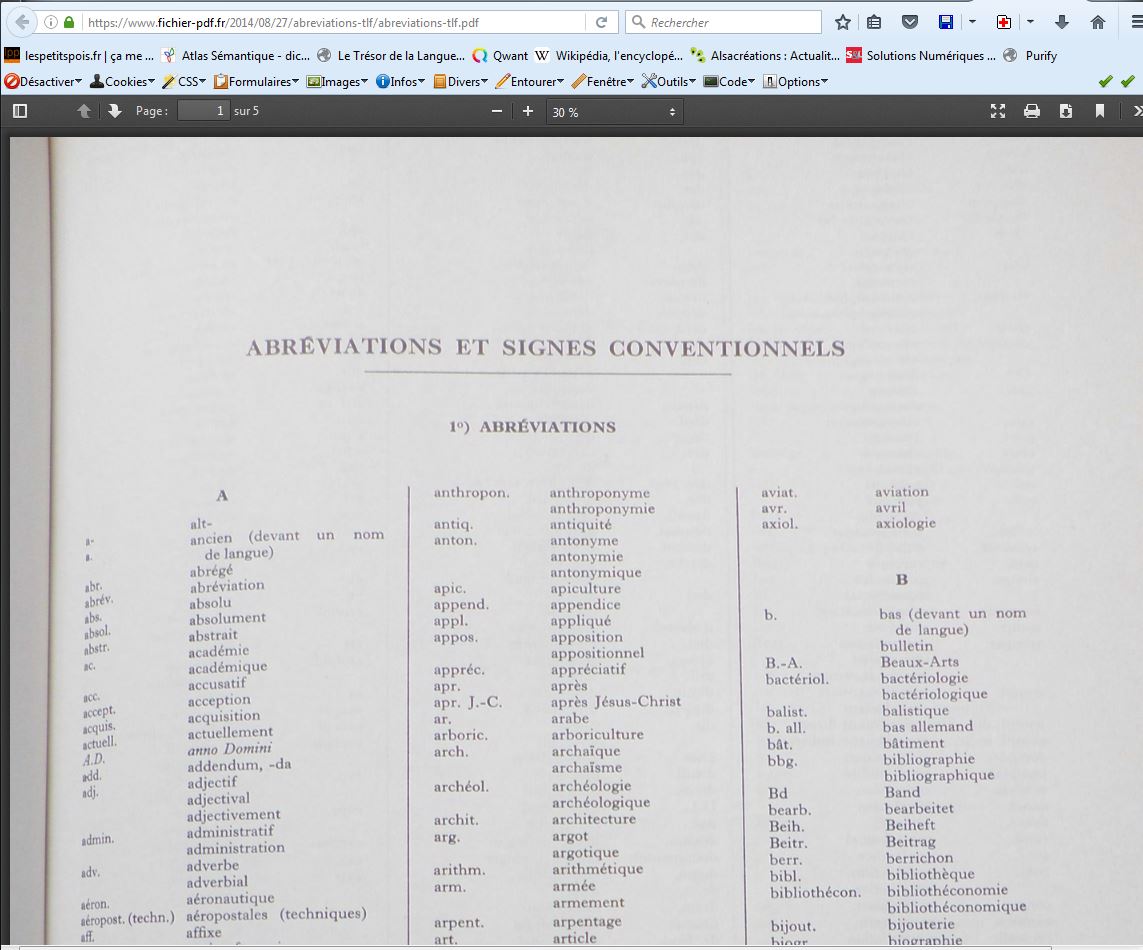Image resolution: width=1143 pixels, height=950 pixels.
Task: Open the Outils dropdown menu
Action: point(668,82)
